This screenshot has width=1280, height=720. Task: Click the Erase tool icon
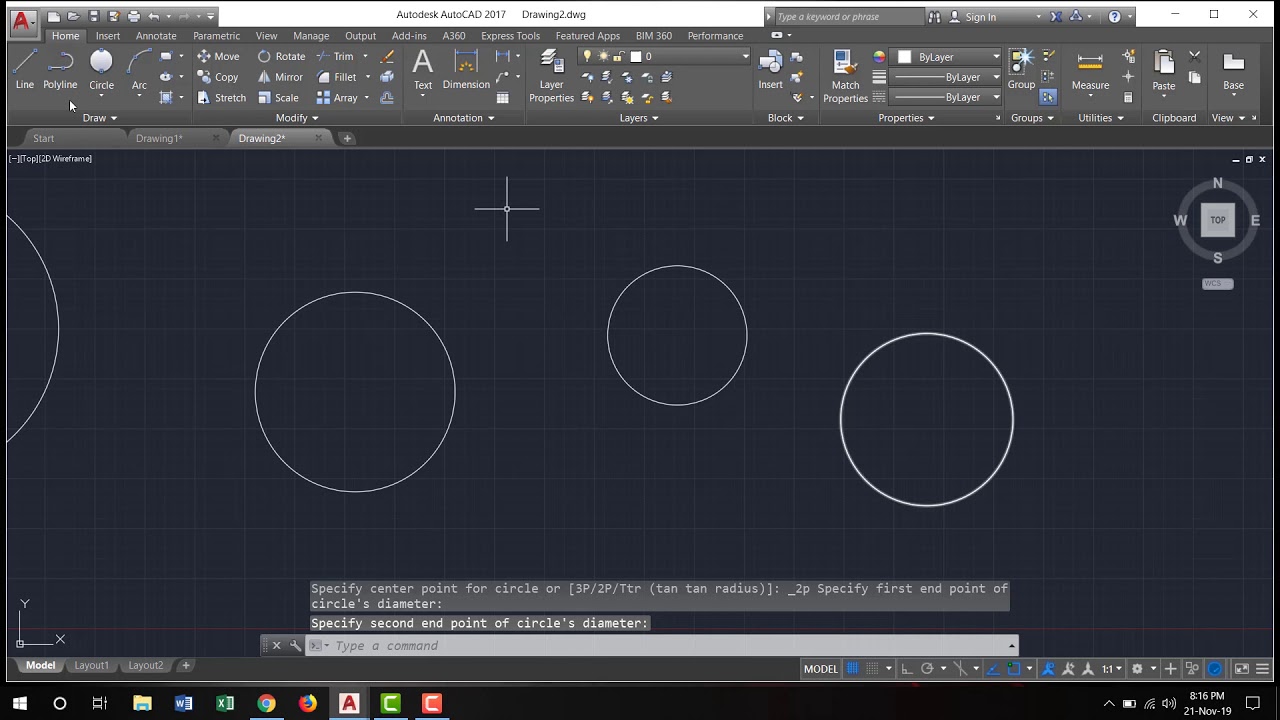[387, 56]
